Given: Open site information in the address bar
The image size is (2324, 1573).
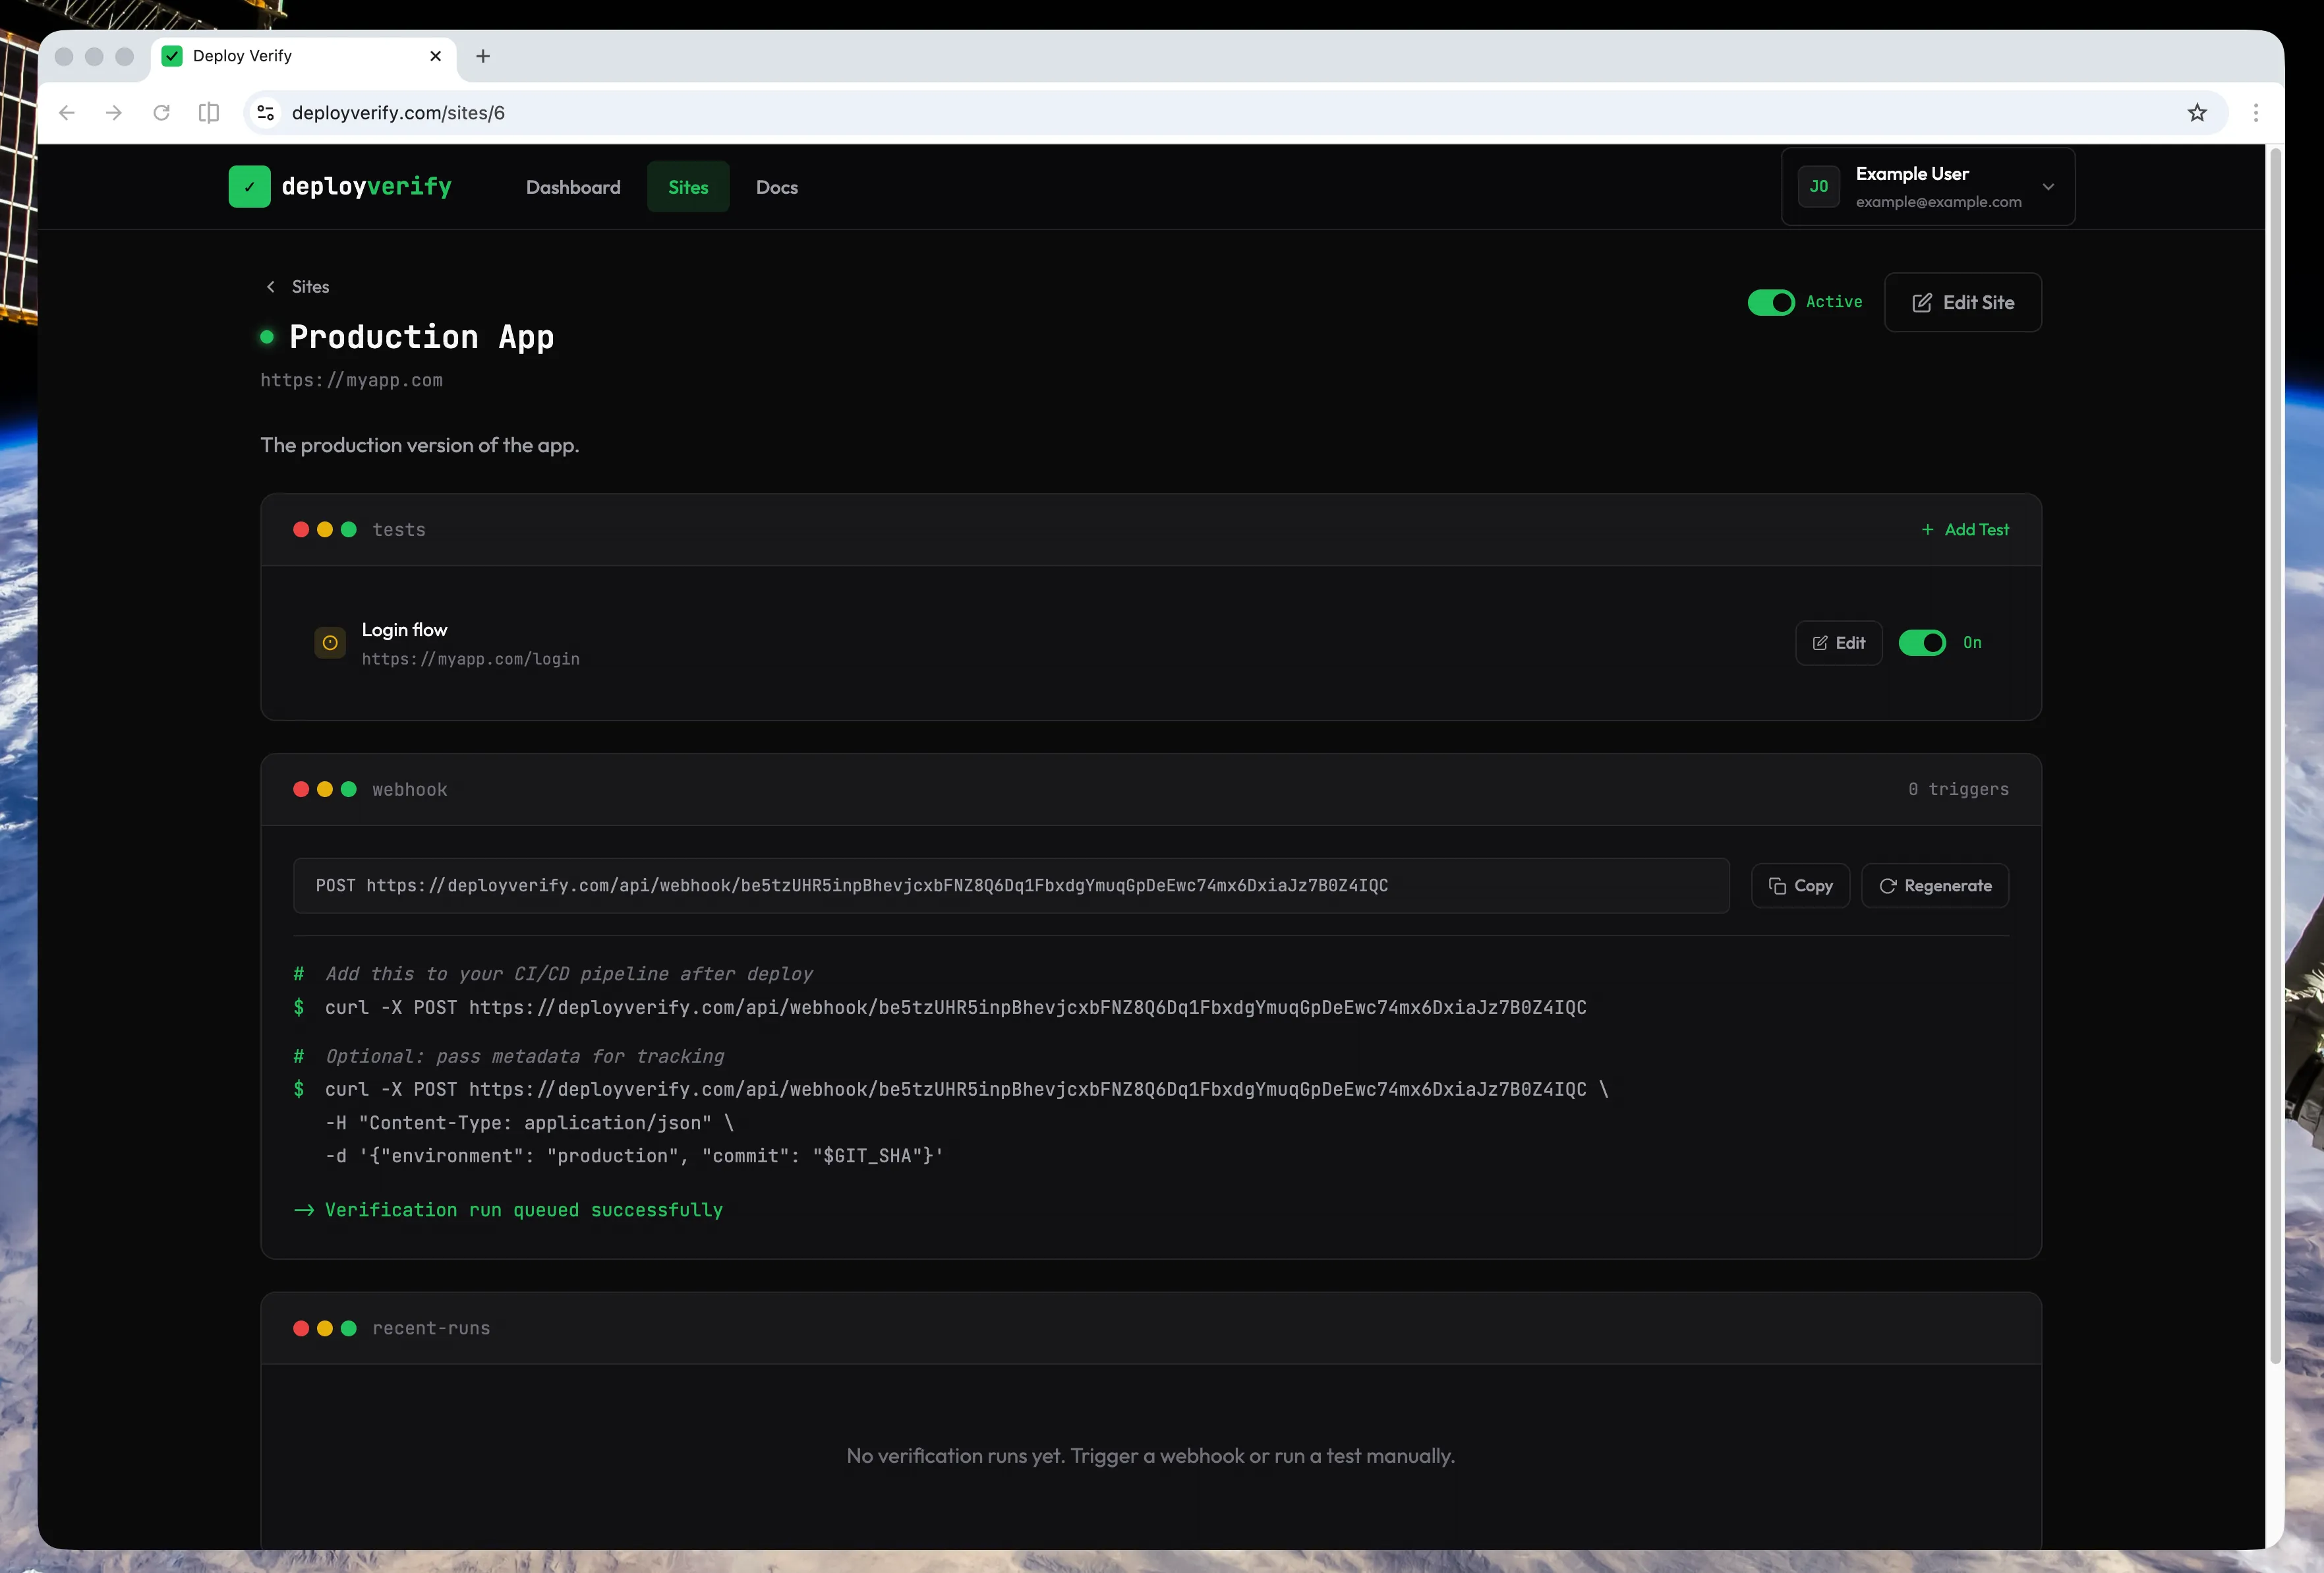Looking at the screenshot, I should (x=265, y=113).
